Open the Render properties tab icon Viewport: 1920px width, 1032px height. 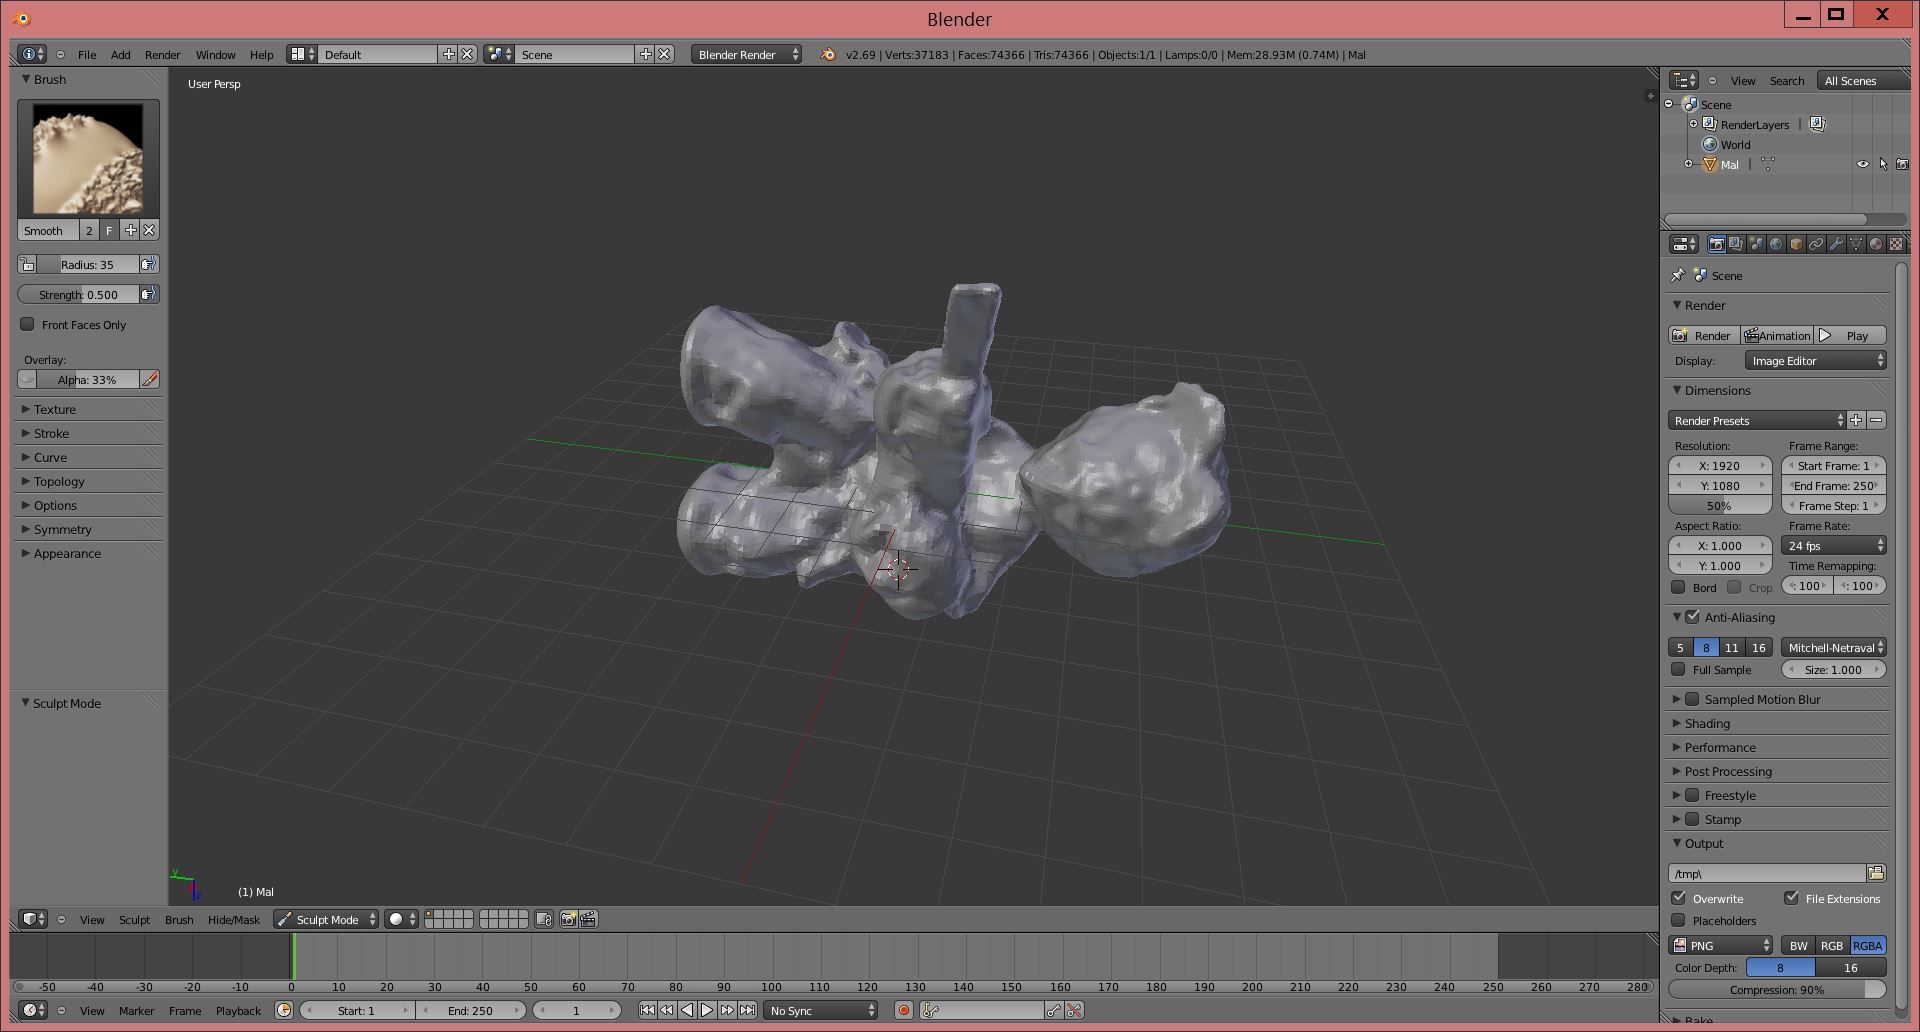pos(1716,244)
